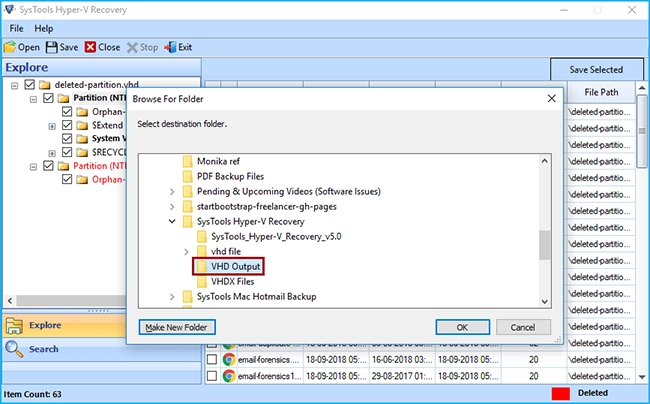This screenshot has width=650, height=404.
Task: Confirm folder selection with OK
Action: pos(462,327)
